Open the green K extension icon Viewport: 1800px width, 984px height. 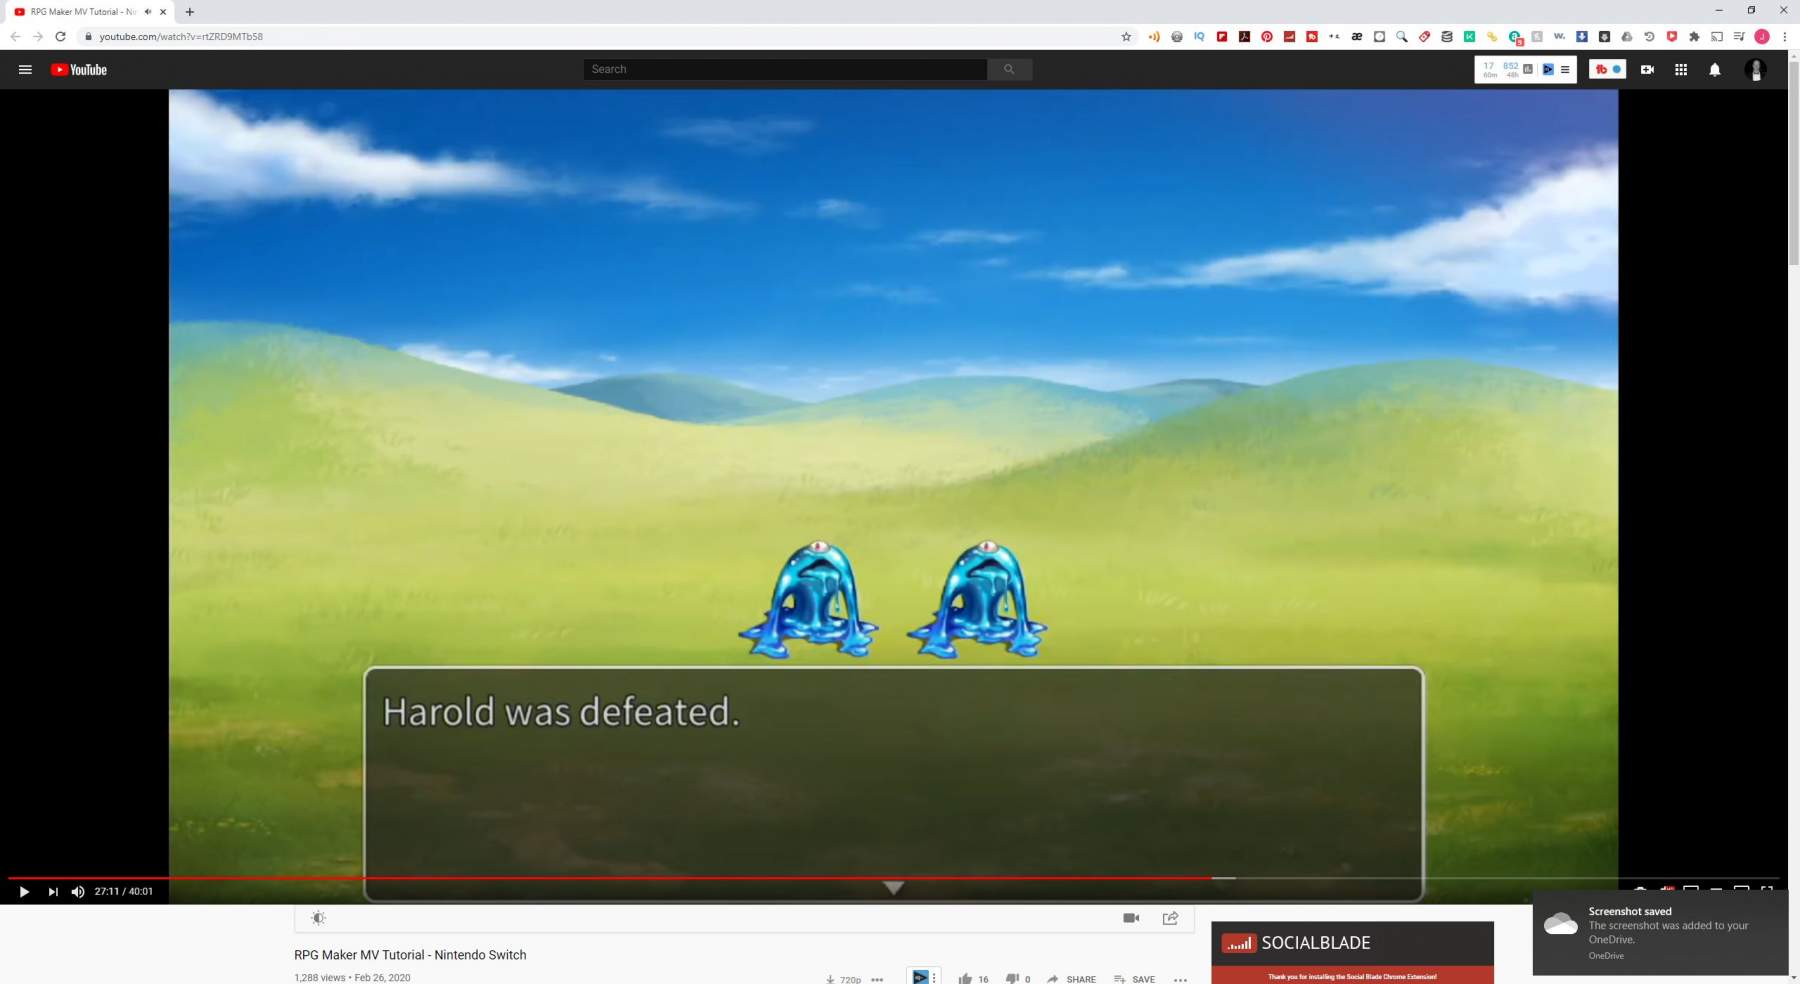click(x=1469, y=36)
